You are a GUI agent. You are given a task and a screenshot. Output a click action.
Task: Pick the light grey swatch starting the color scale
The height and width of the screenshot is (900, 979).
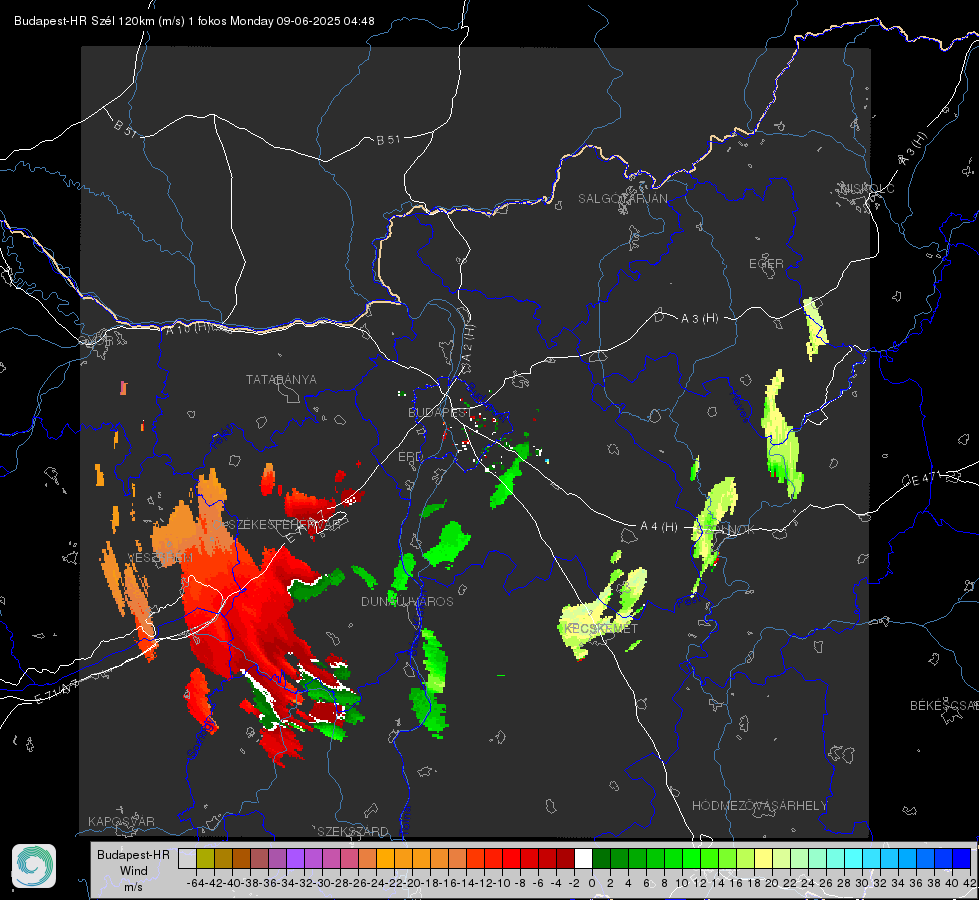coord(187,858)
